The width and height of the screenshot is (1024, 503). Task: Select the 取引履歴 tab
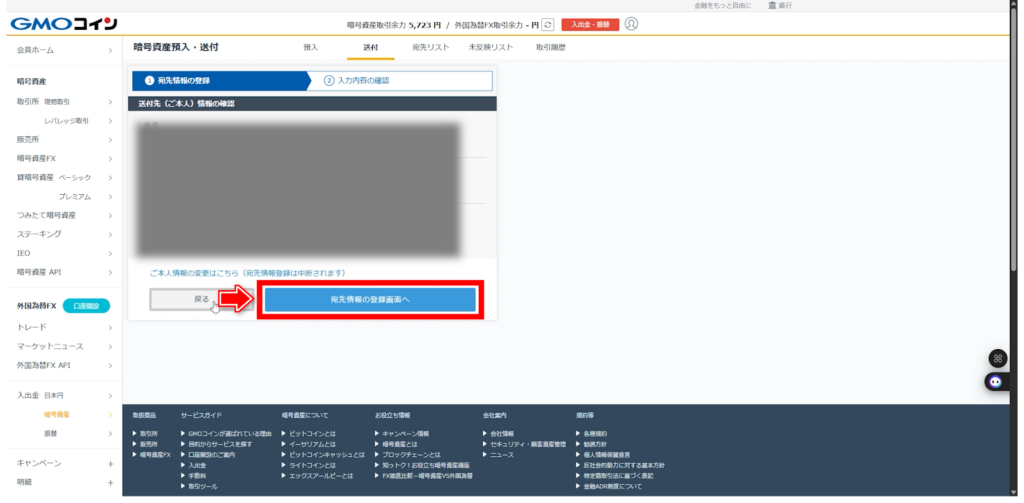(551, 47)
